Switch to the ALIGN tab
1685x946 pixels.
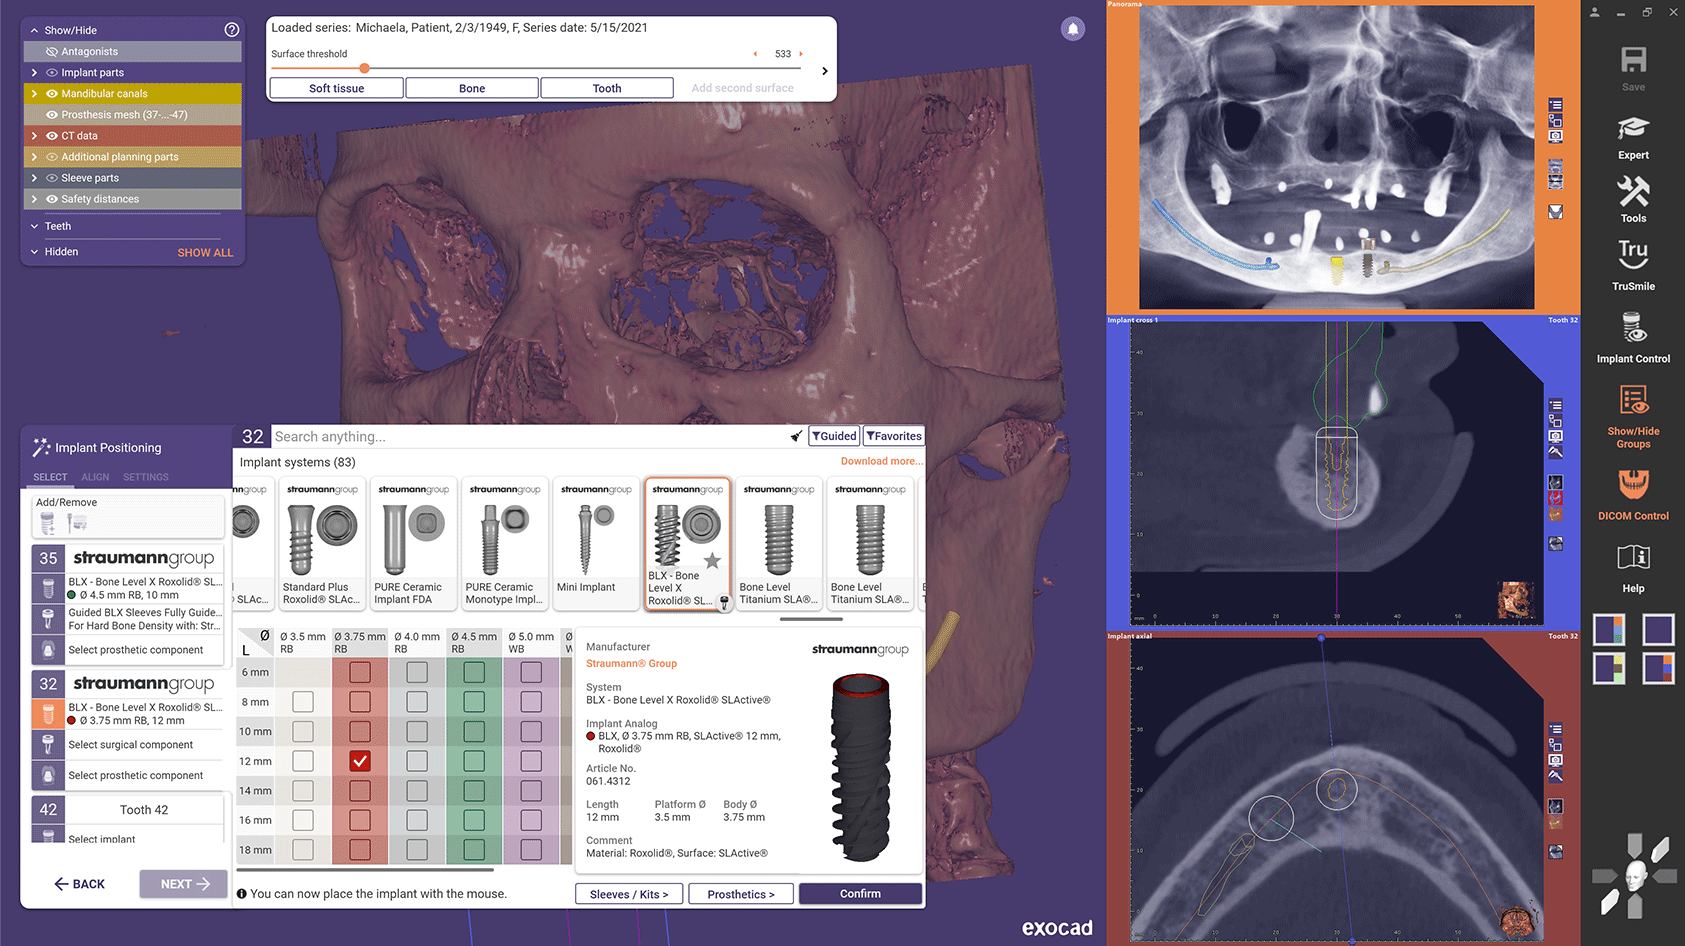[x=96, y=477]
